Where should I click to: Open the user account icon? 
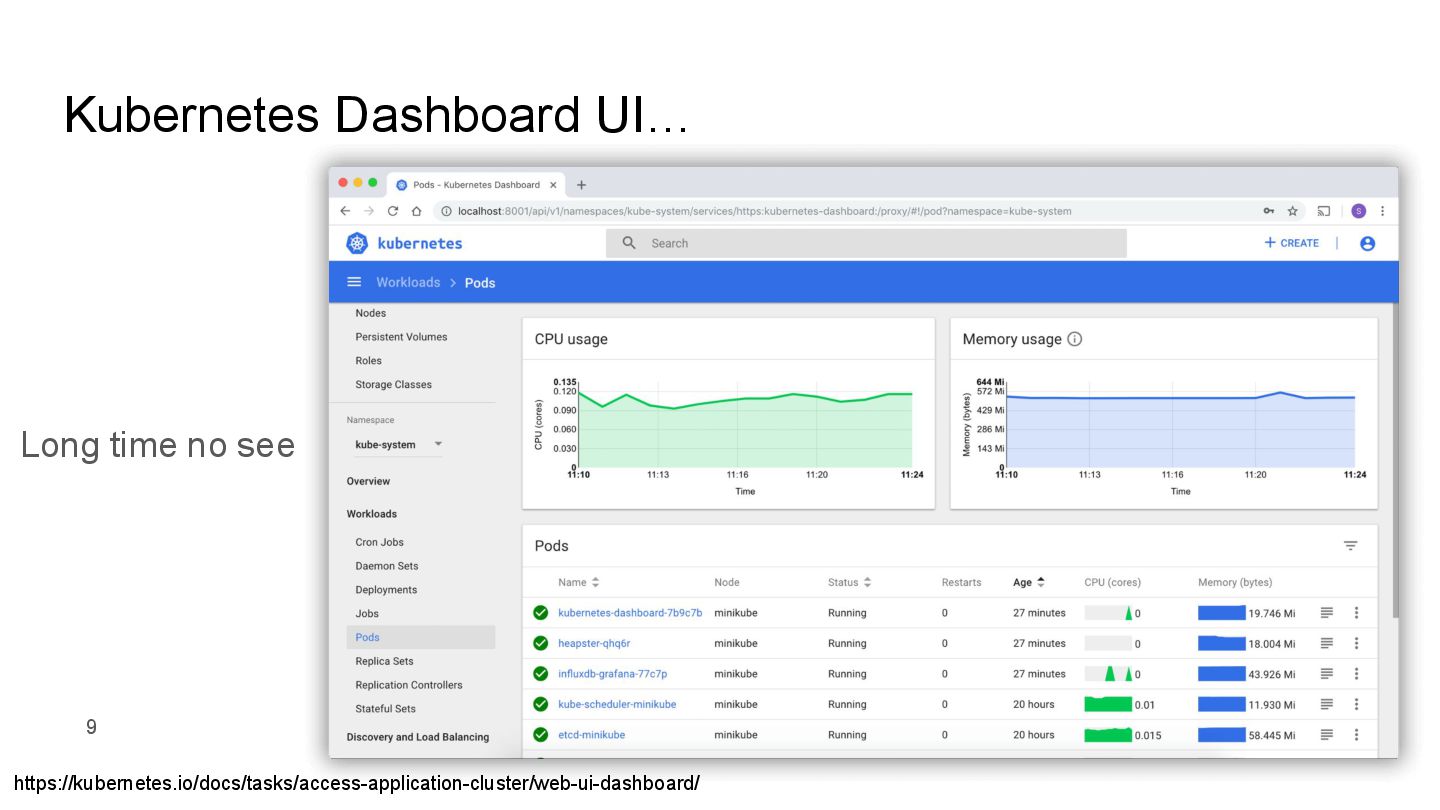click(x=1367, y=243)
